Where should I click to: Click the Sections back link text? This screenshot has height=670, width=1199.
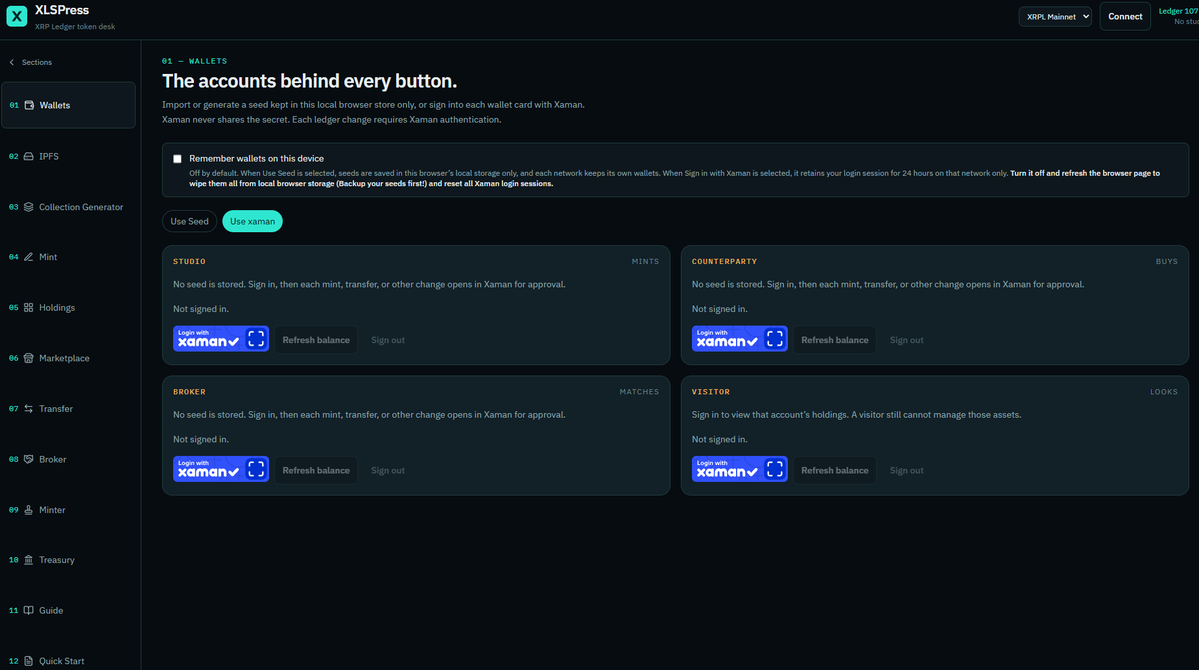click(37, 62)
